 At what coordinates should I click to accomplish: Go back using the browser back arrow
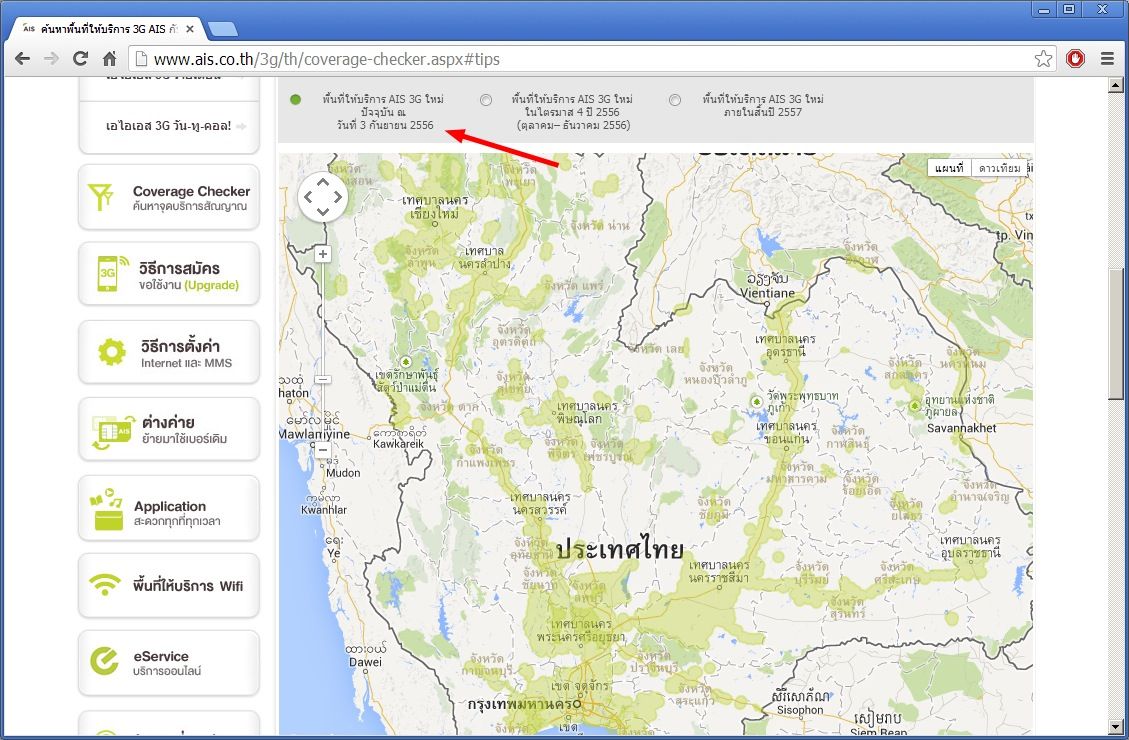tap(22, 58)
